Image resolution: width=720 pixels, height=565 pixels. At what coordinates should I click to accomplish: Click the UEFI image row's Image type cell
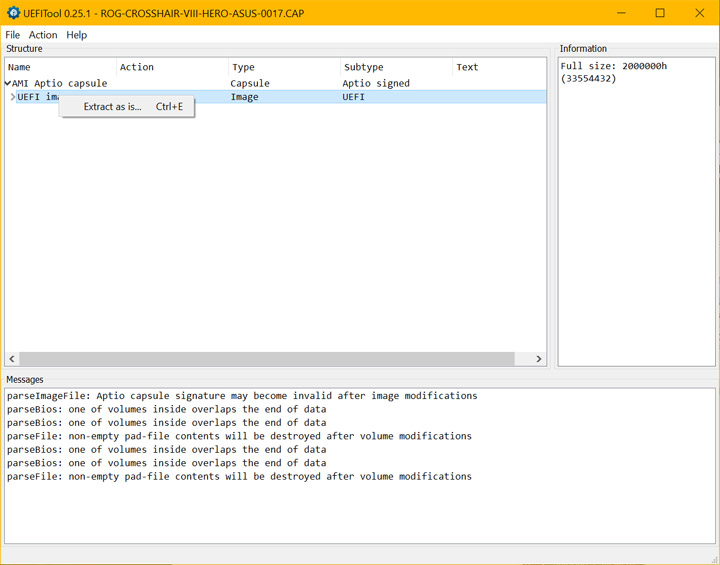click(x=244, y=97)
